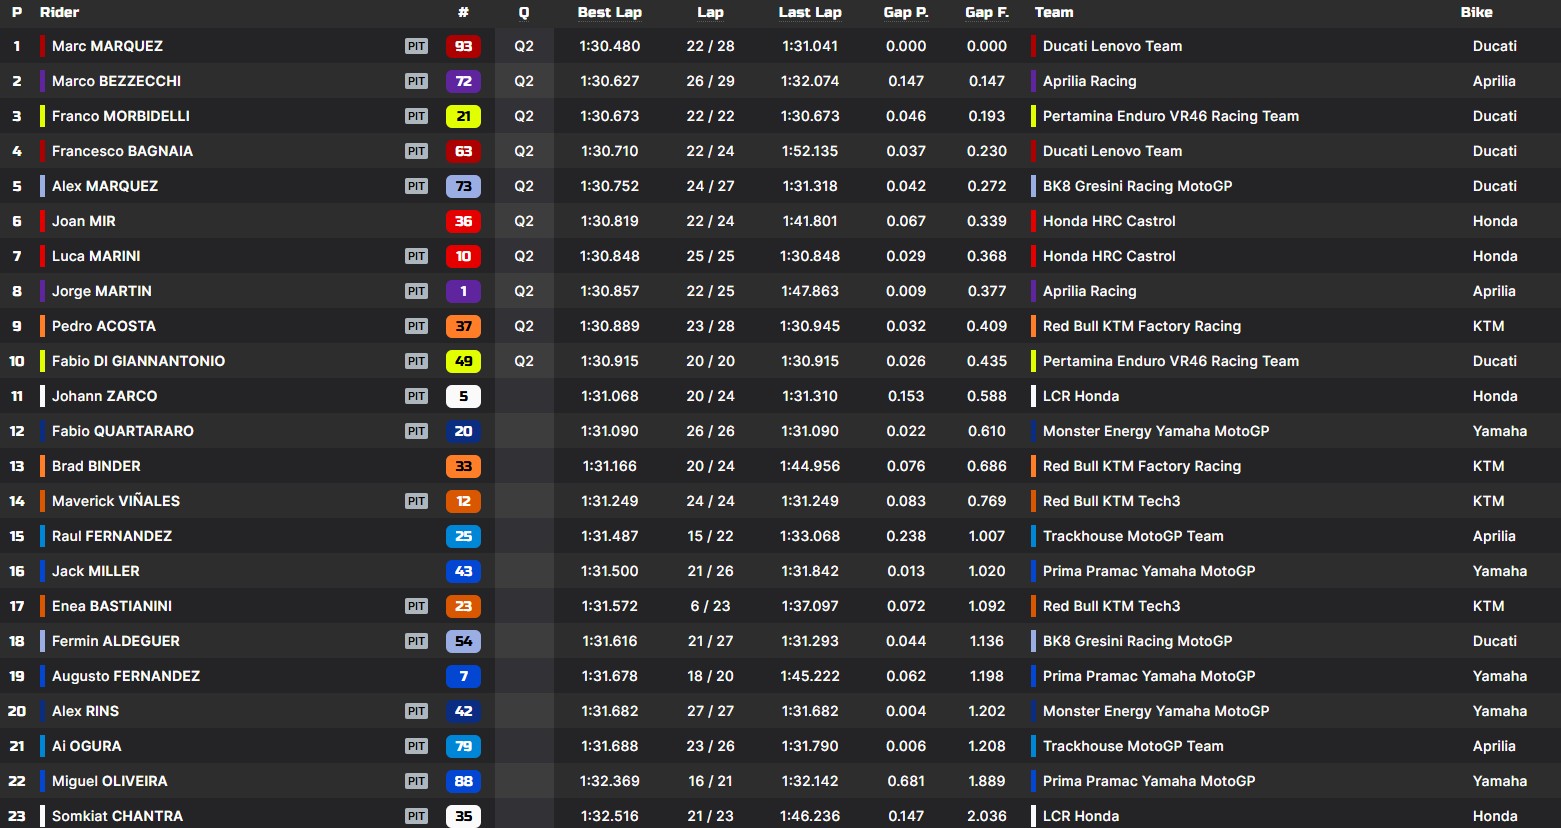Click the PIT indicator for Johann ZARCO

coord(416,396)
